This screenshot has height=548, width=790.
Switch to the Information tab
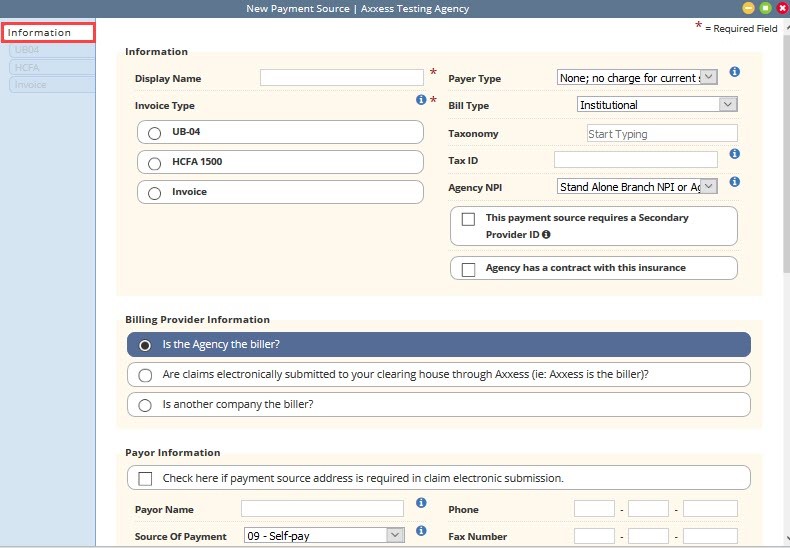pos(48,32)
